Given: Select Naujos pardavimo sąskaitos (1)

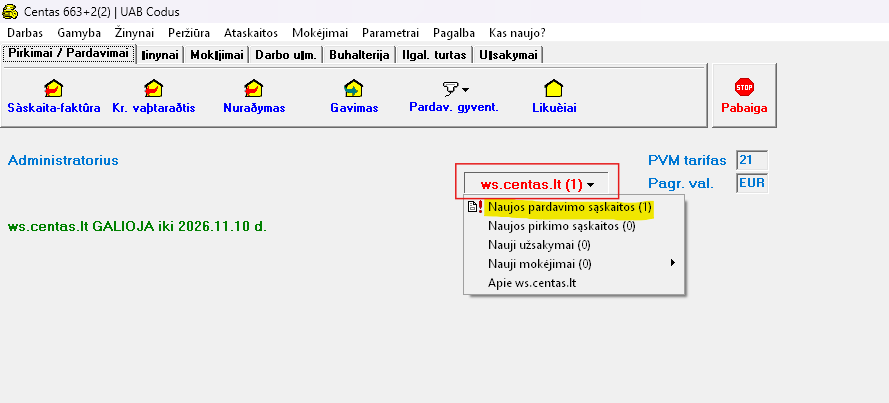Looking at the screenshot, I should pos(574,207).
